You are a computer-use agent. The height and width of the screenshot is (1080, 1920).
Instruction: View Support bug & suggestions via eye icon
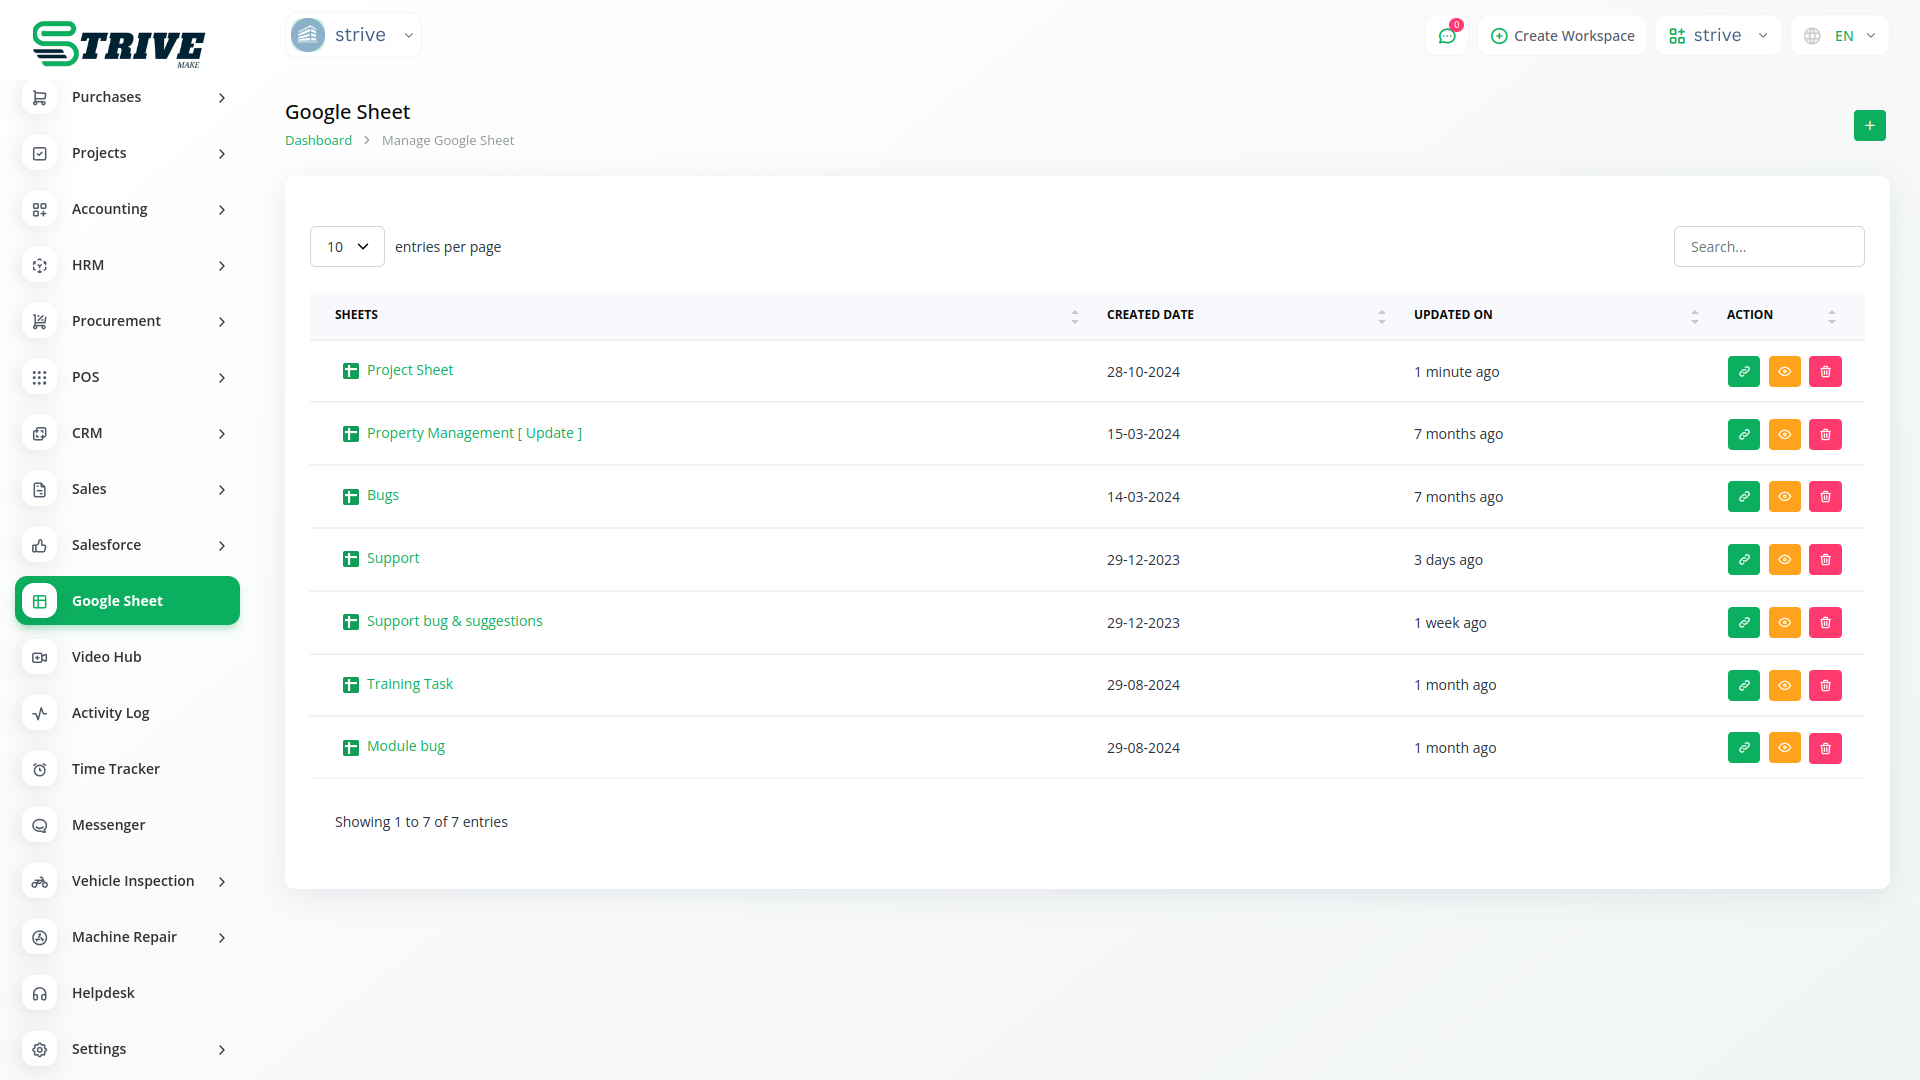pos(1784,622)
